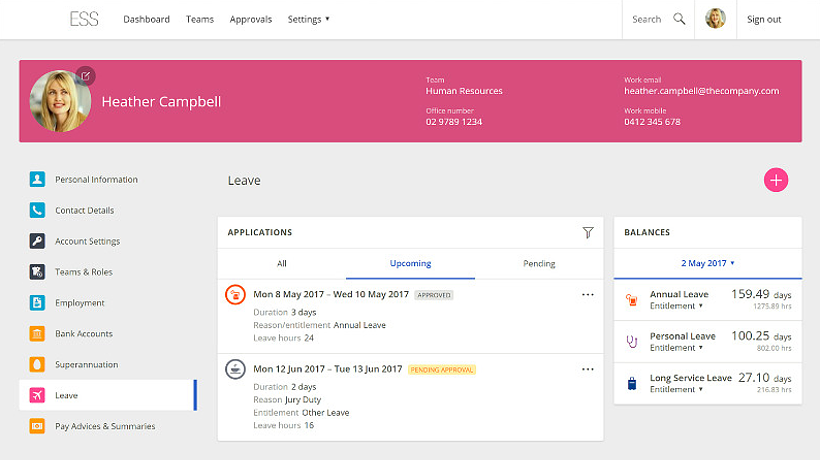Click the Annual Leave balance icon
This screenshot has height=460, width=820.
(x=632, y=300)
